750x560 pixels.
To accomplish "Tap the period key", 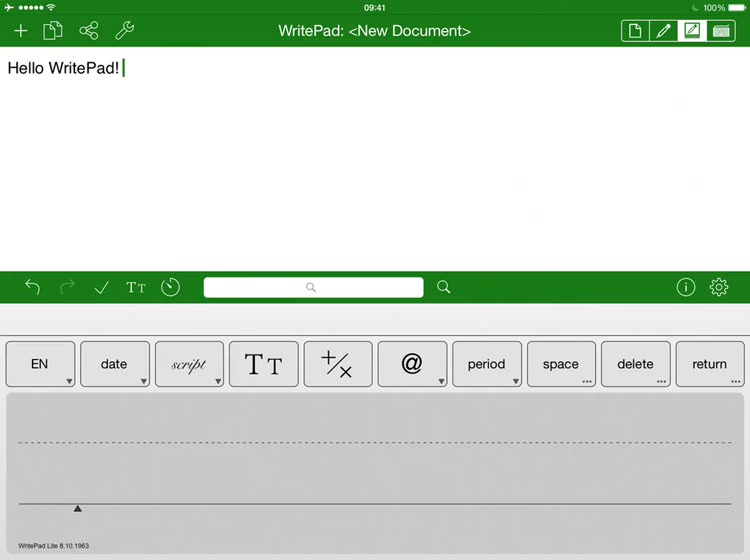I will pyautogui.click(x=487, y=364).
